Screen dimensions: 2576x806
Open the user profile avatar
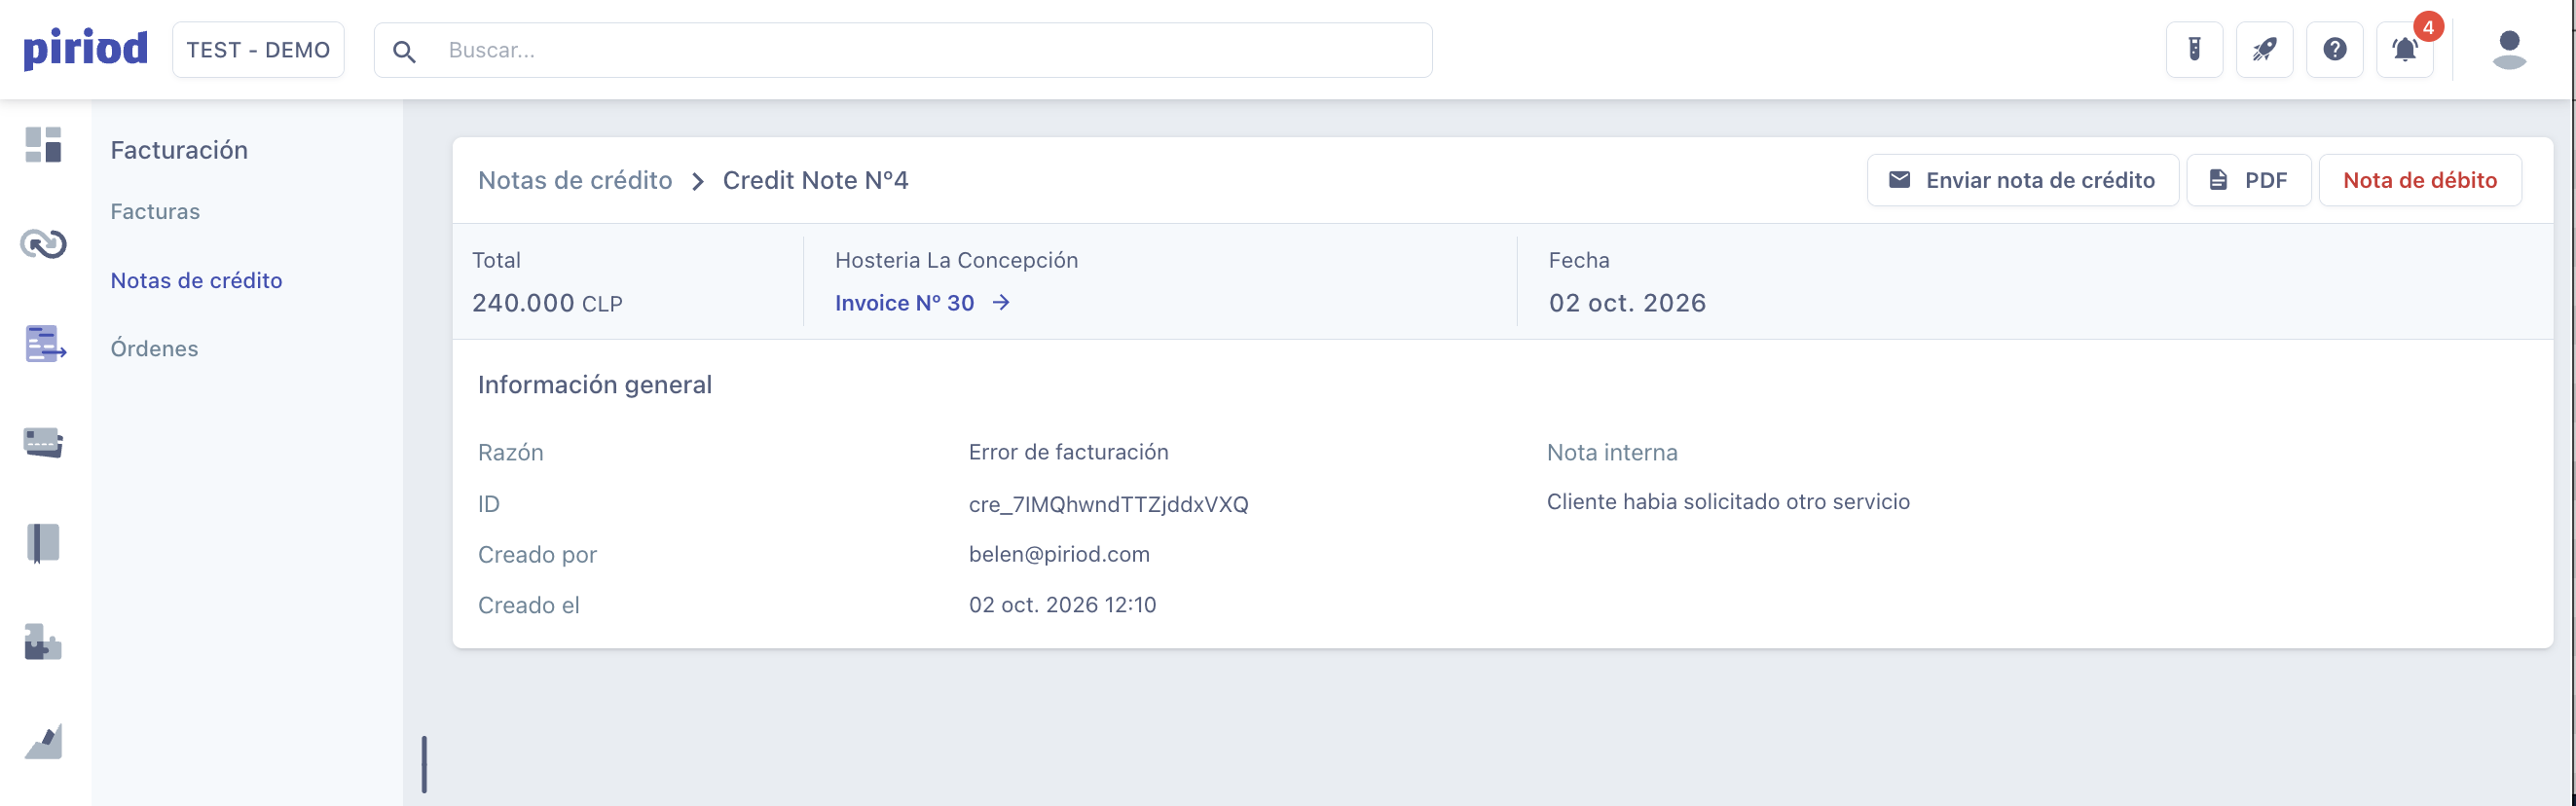2509,50
